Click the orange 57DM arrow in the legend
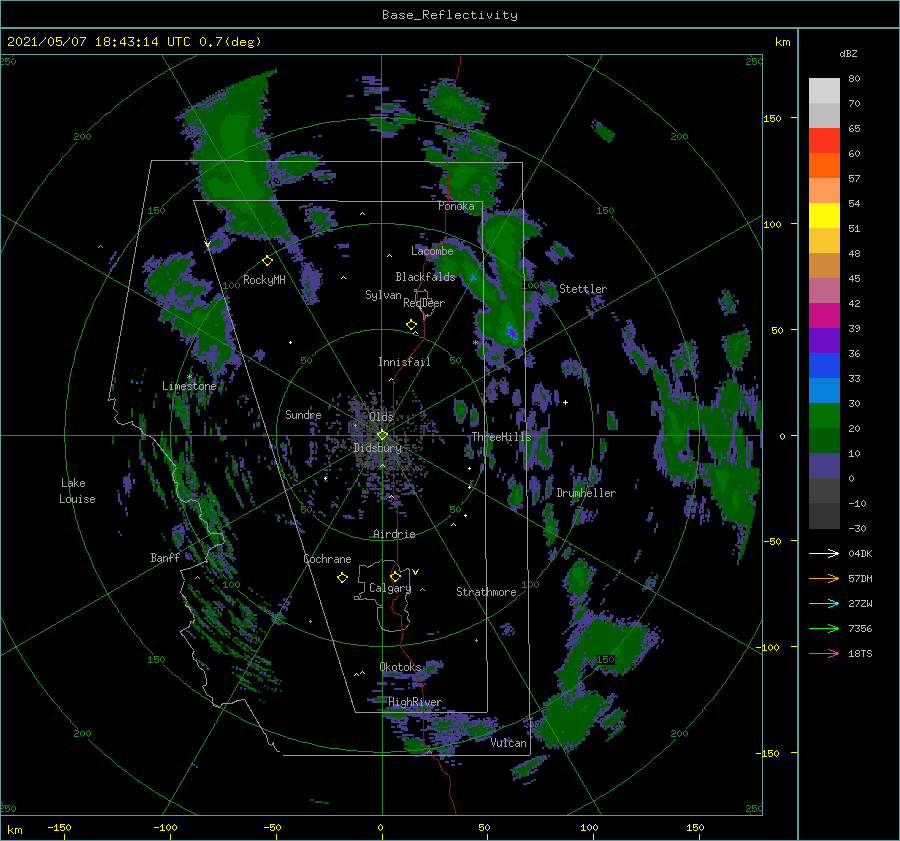 click(x=824, y=579)
